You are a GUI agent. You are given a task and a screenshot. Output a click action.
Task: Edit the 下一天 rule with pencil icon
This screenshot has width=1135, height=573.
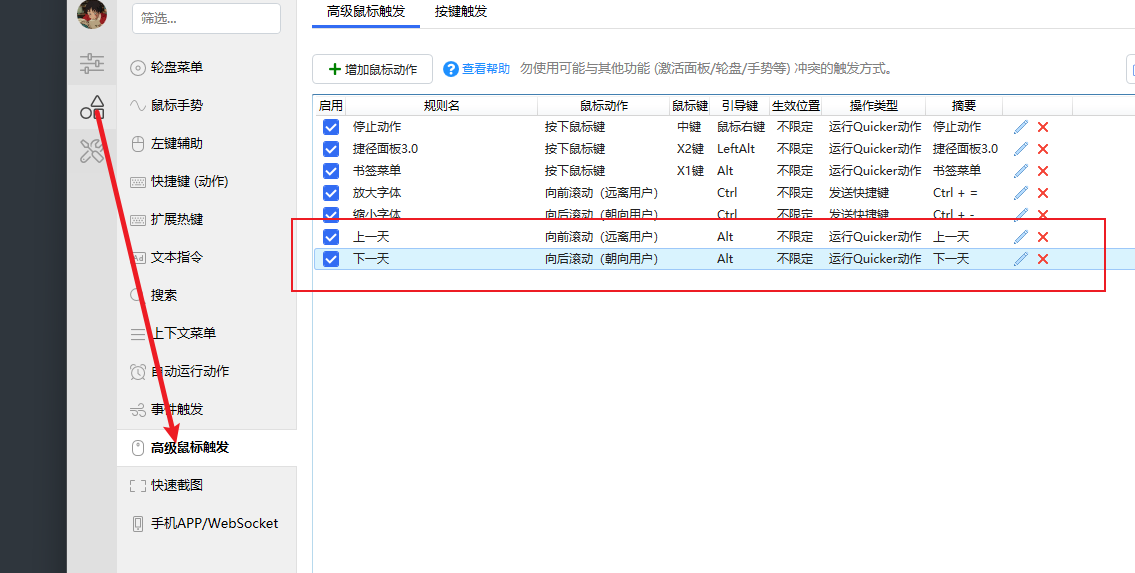click(x=1021, y=259)
